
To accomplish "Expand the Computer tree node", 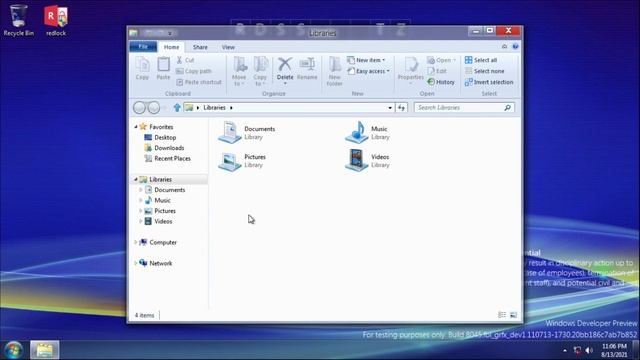I will [x=136, y=242].
